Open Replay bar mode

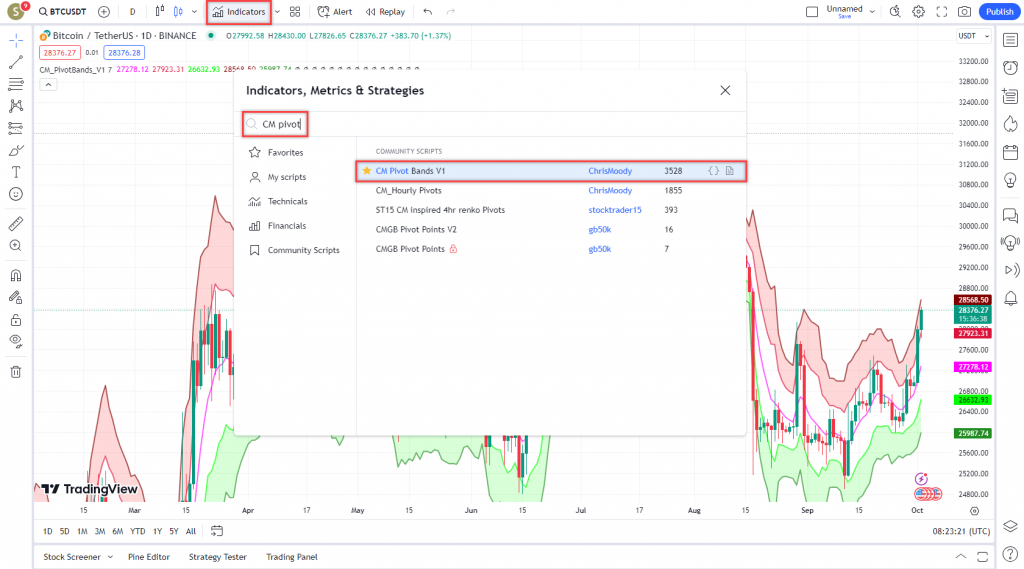point(385,12)
